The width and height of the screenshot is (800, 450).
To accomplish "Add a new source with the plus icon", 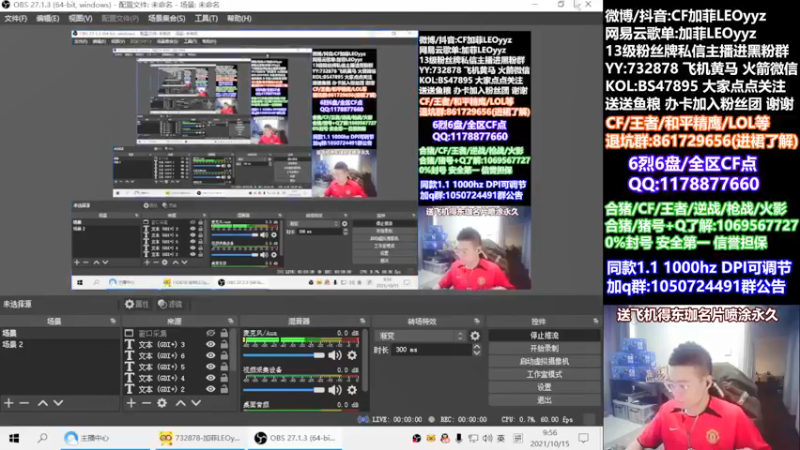I will pos(131,403).
